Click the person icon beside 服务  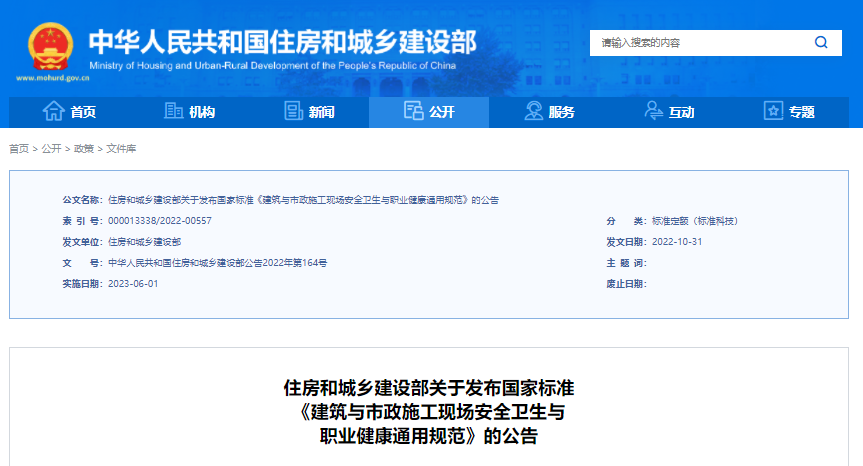click(x=533, y=111)
